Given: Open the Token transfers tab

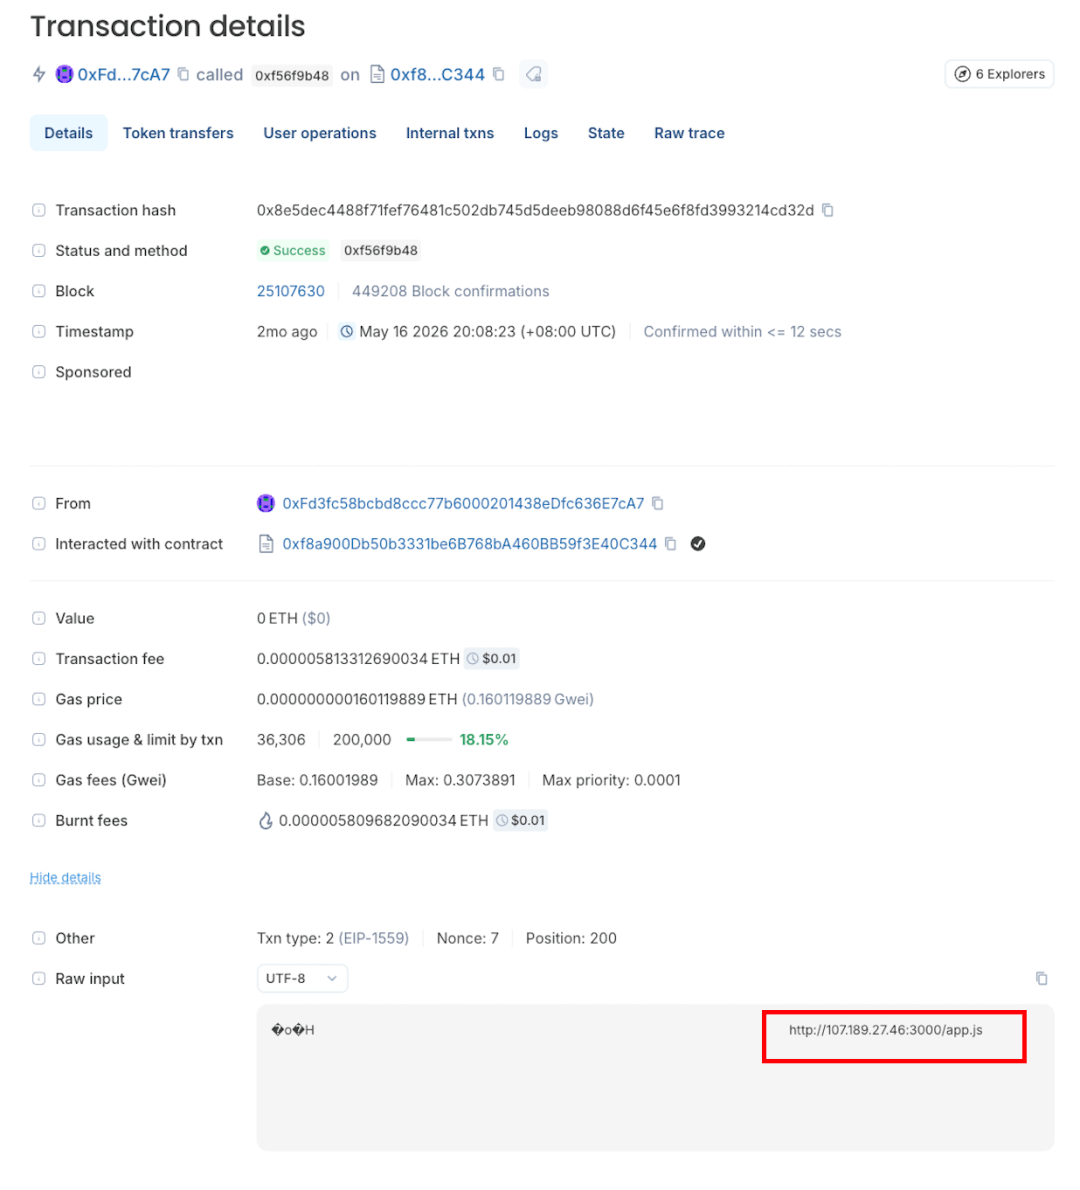Looking at the screenshot, I should (178, 133).
